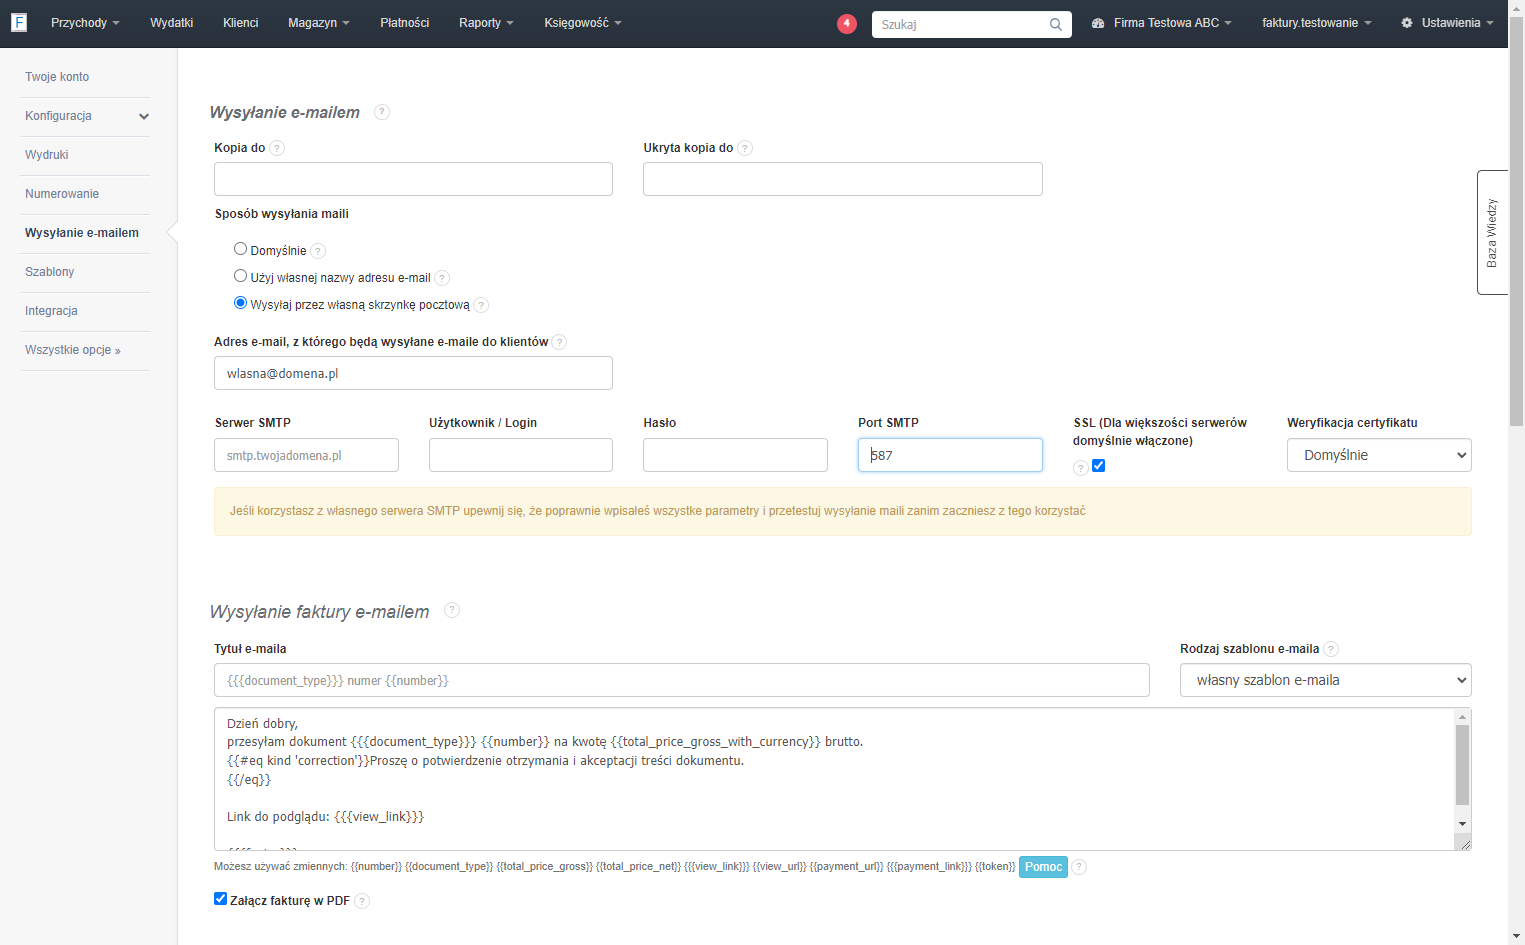This screenshot has width=1525, height=945.
Task: Open Wysyłanie e-mailem in sidebar
Action: pyautogui.click(x=82, y=233)
